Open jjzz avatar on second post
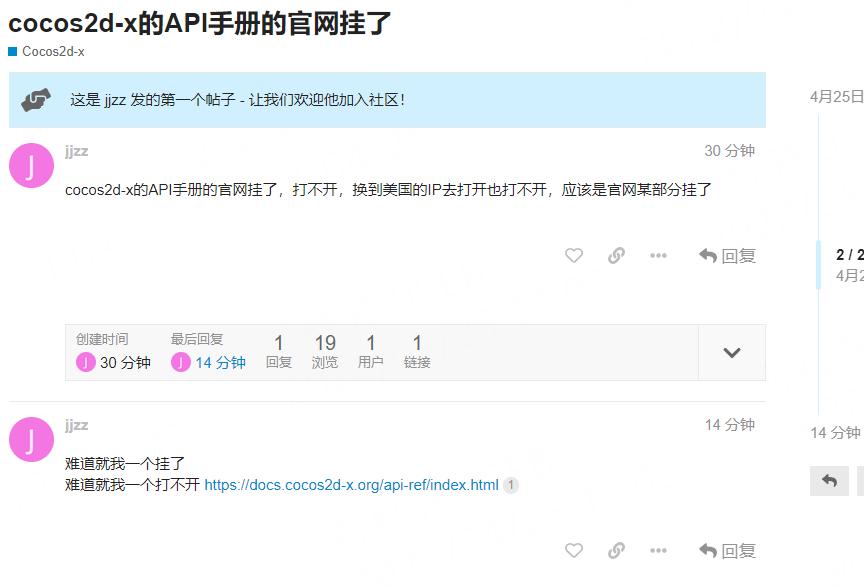This screenshot has width=864, height=587. tap(31, 439)
